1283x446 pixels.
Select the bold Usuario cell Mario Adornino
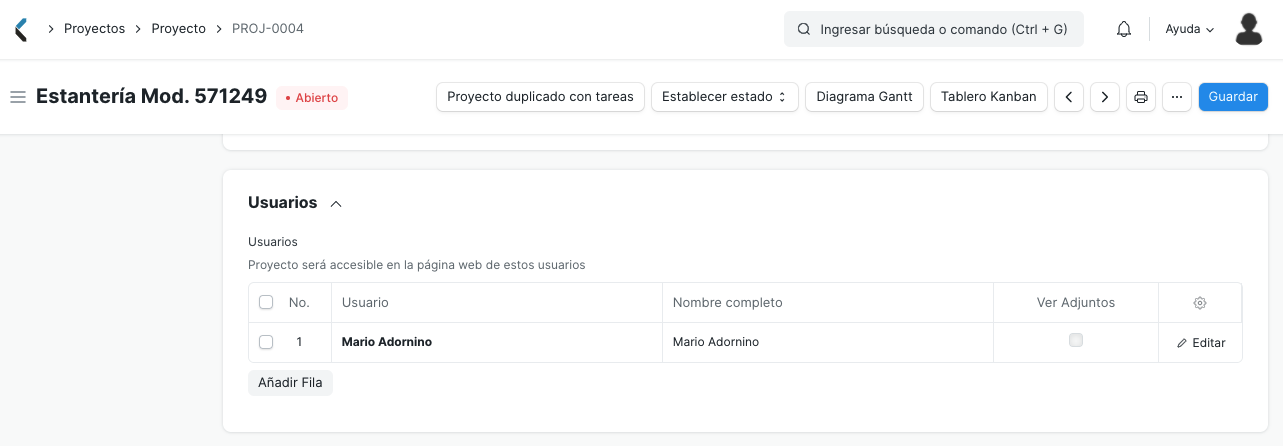coord(496,342)
